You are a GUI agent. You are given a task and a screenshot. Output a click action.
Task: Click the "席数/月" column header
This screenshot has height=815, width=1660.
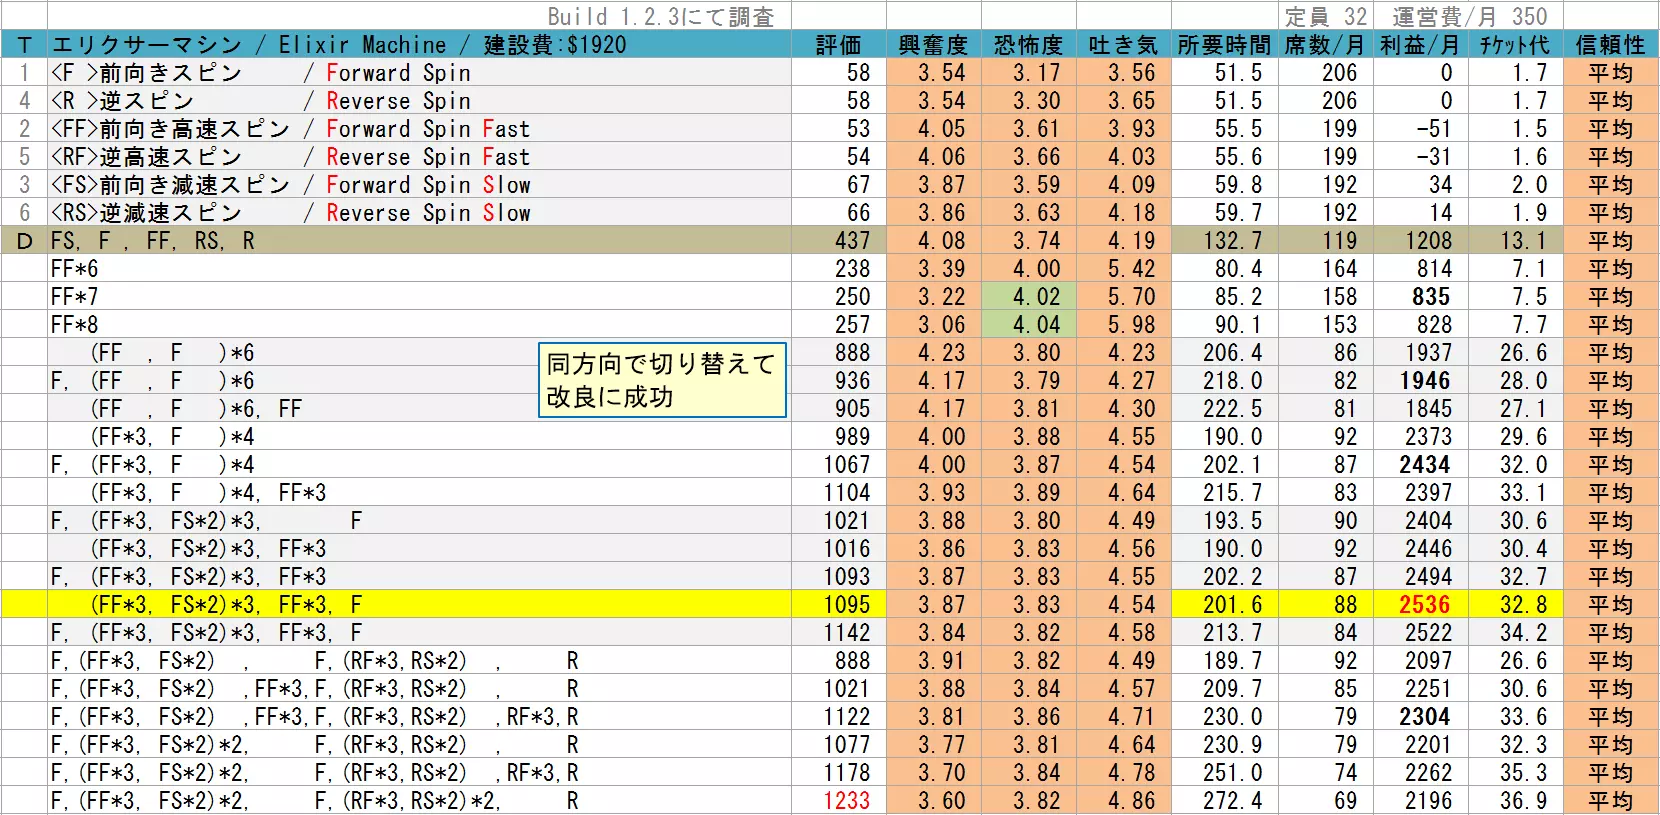[x=1324, y=45]
